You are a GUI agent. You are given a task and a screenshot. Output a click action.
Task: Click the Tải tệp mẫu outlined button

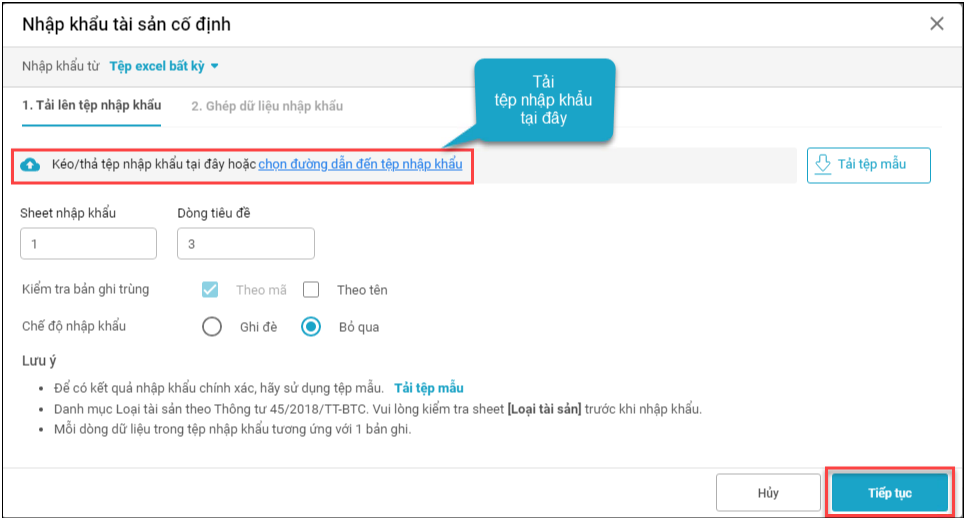click(x=868, y=165)
